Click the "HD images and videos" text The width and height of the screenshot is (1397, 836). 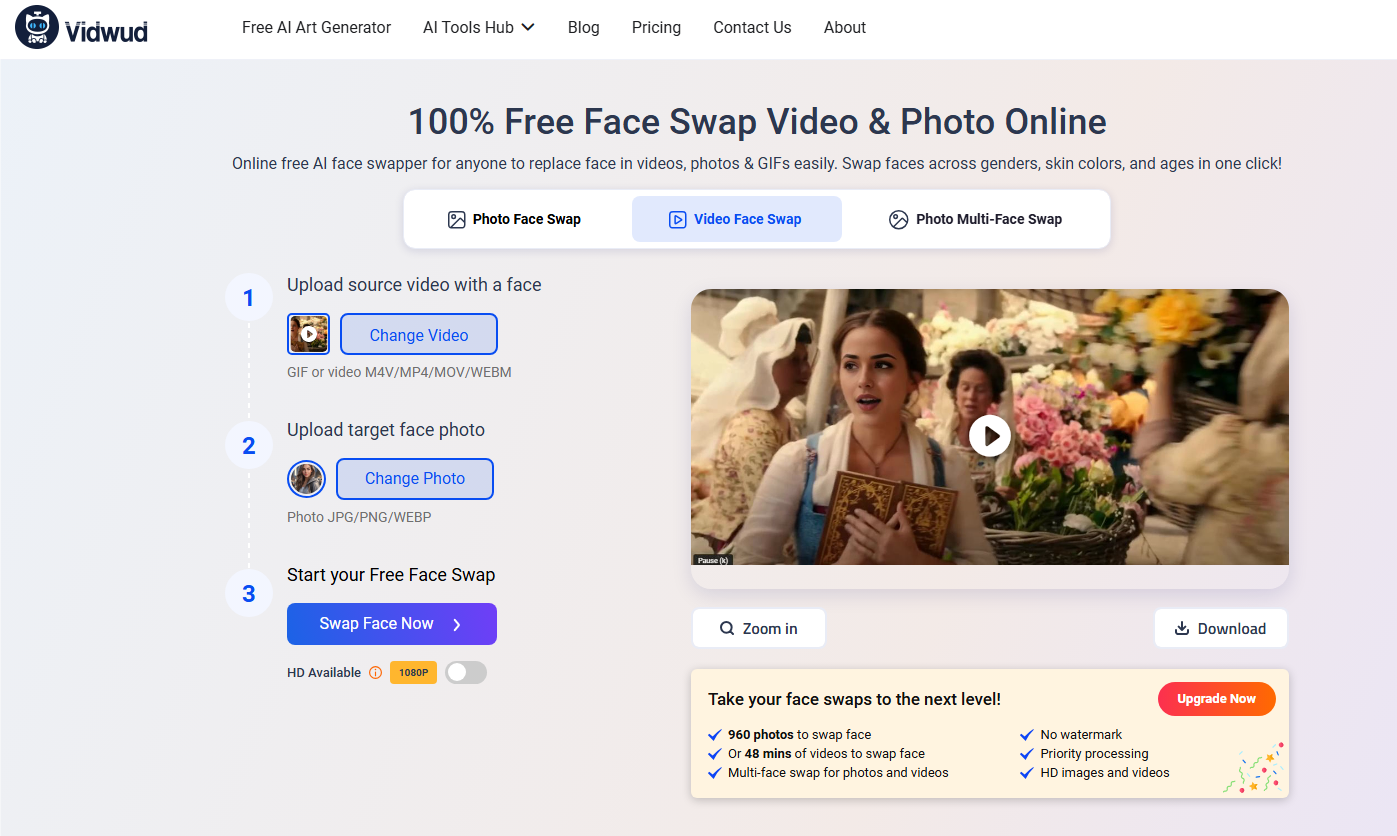click(1105, 773)
